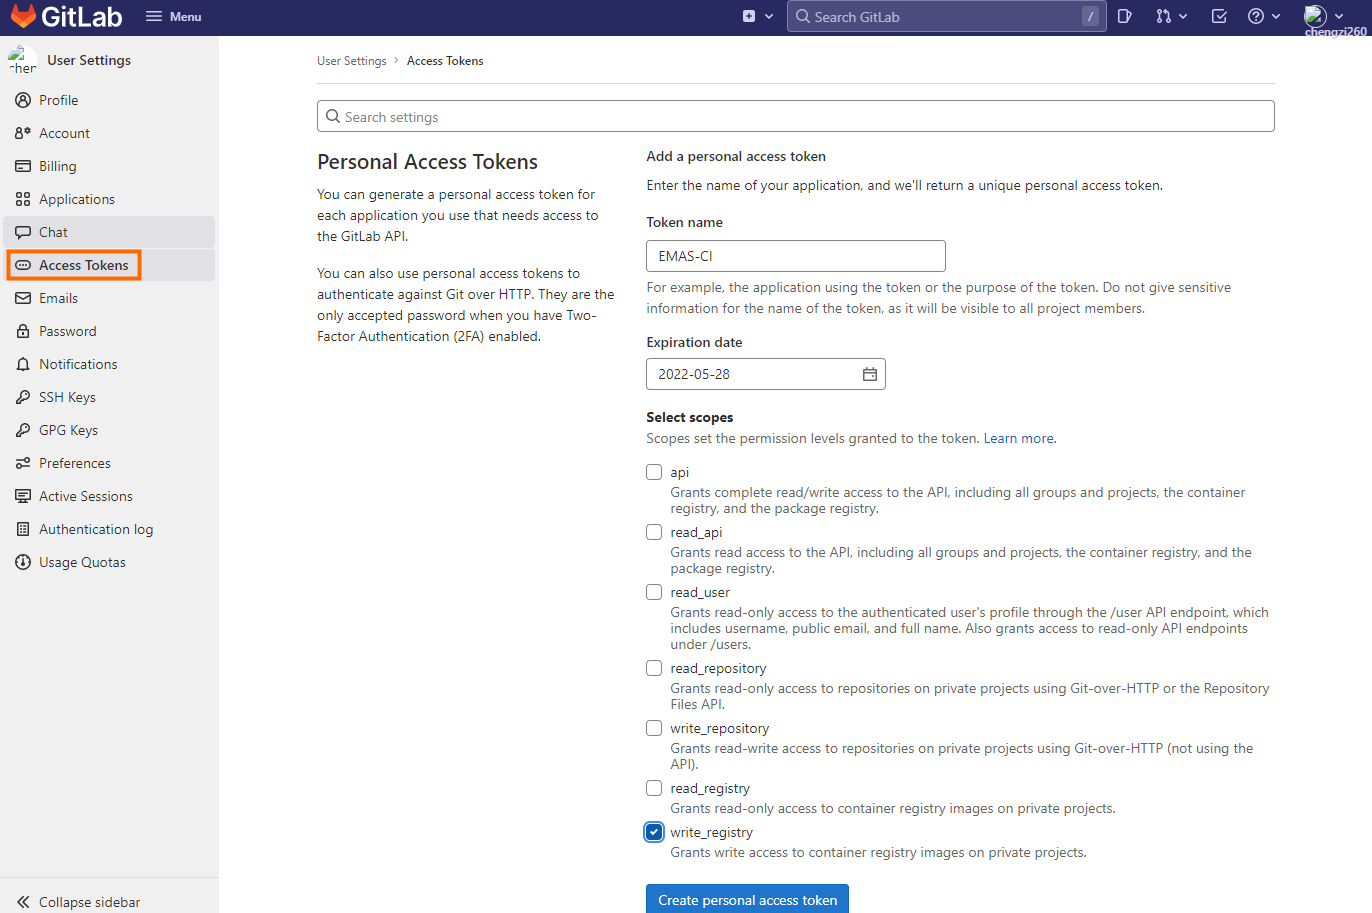
Task: Click Create personal access token button
Action: click(x=747, y=899)
